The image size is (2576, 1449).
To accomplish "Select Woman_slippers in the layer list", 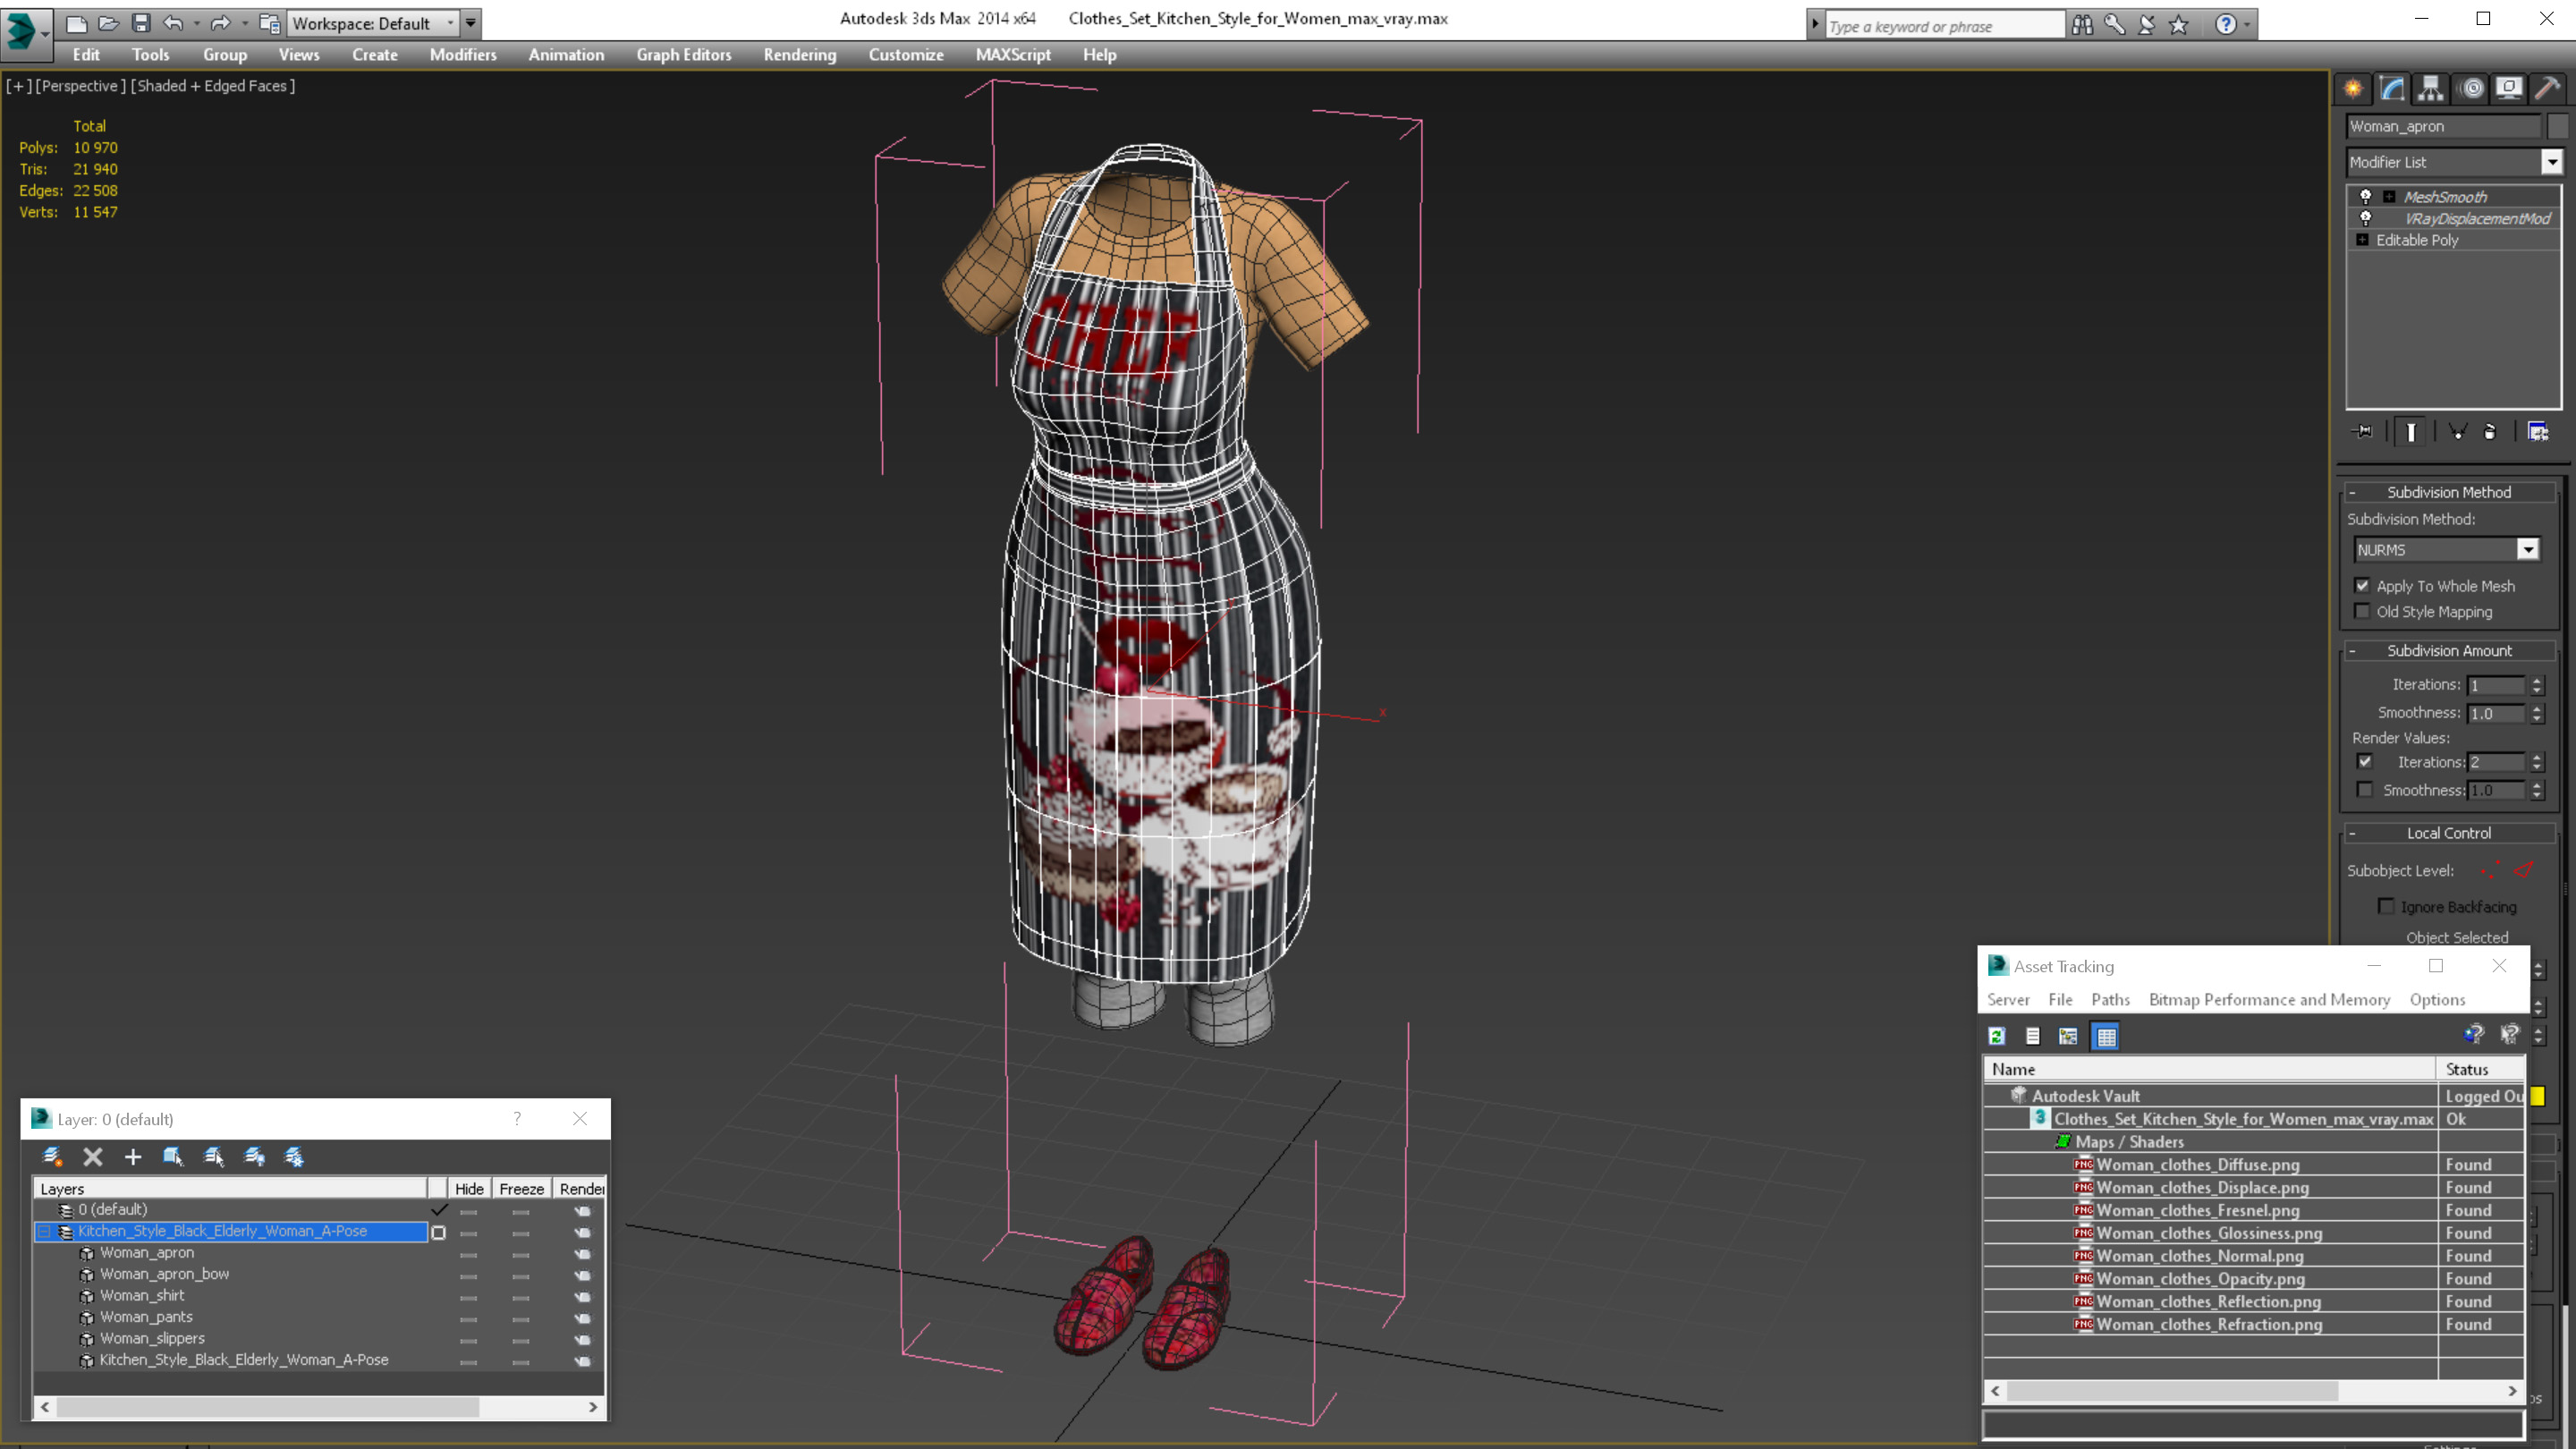I will click(x=152, y=1338).
